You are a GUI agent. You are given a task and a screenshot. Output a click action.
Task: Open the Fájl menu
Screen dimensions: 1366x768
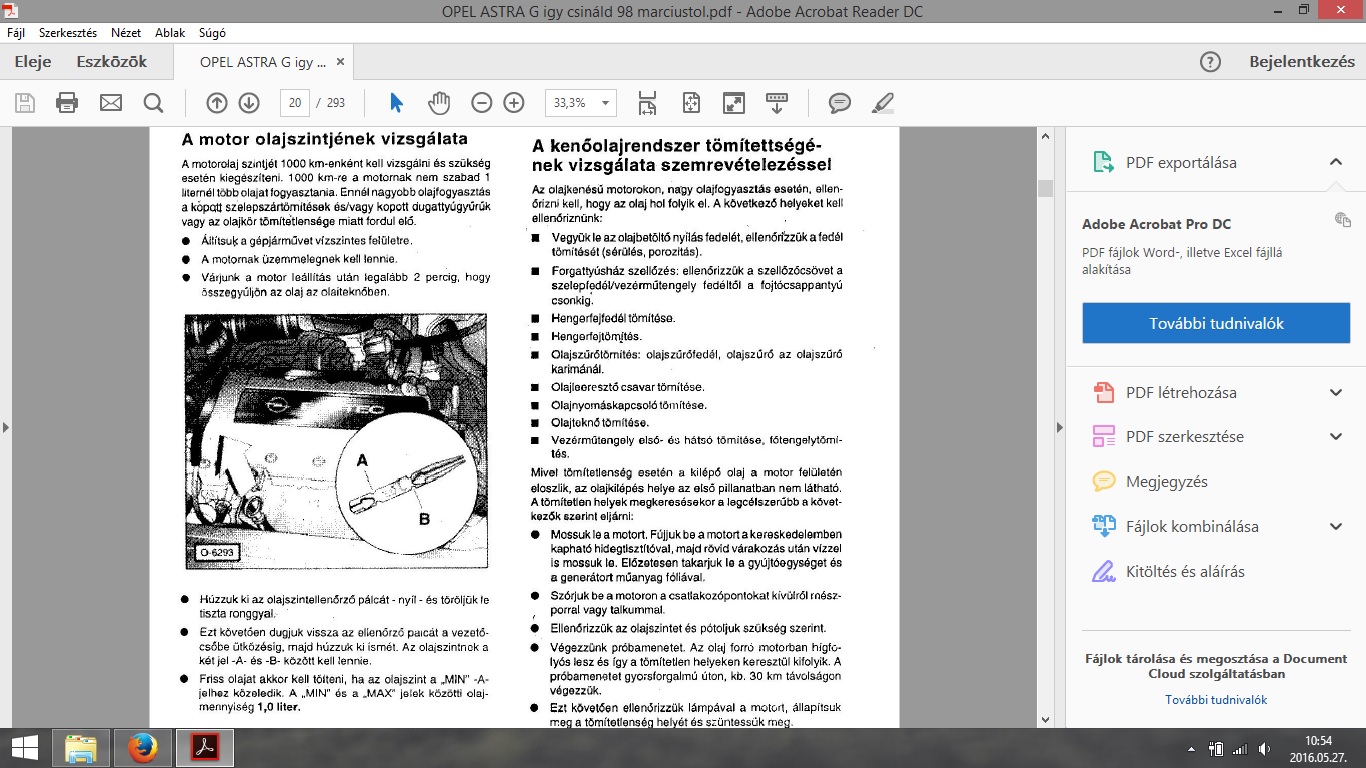[17, 32]
